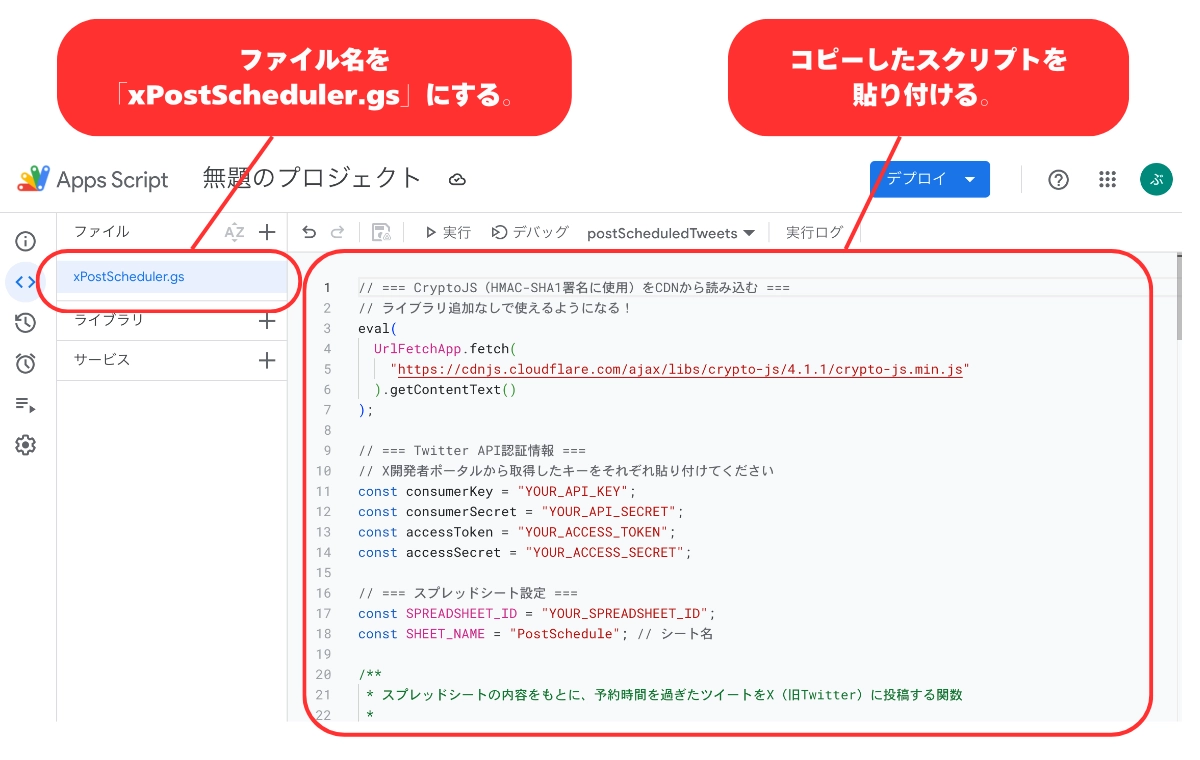1200x760 pixels.
Task: Open the Executions list icon in sidebar
Action: click(26, 404)
